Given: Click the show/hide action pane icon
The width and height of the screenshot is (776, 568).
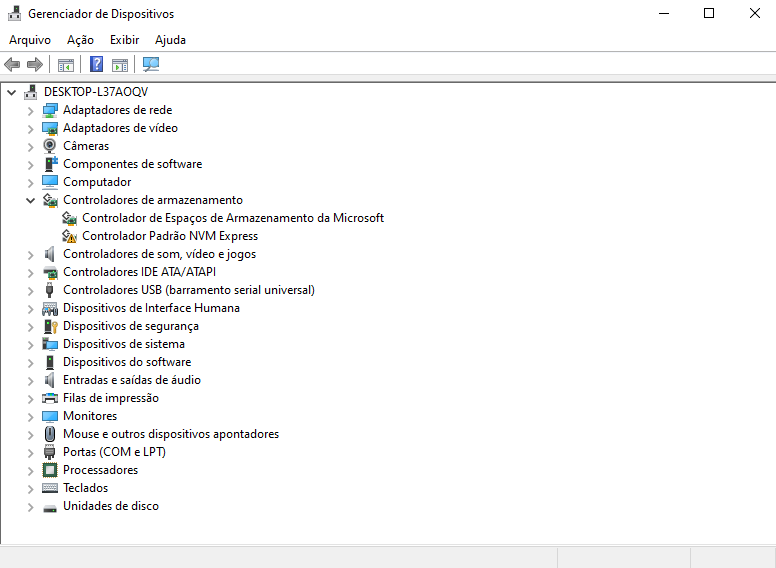Looking at the screenshot, I should (x=120, y=64).
